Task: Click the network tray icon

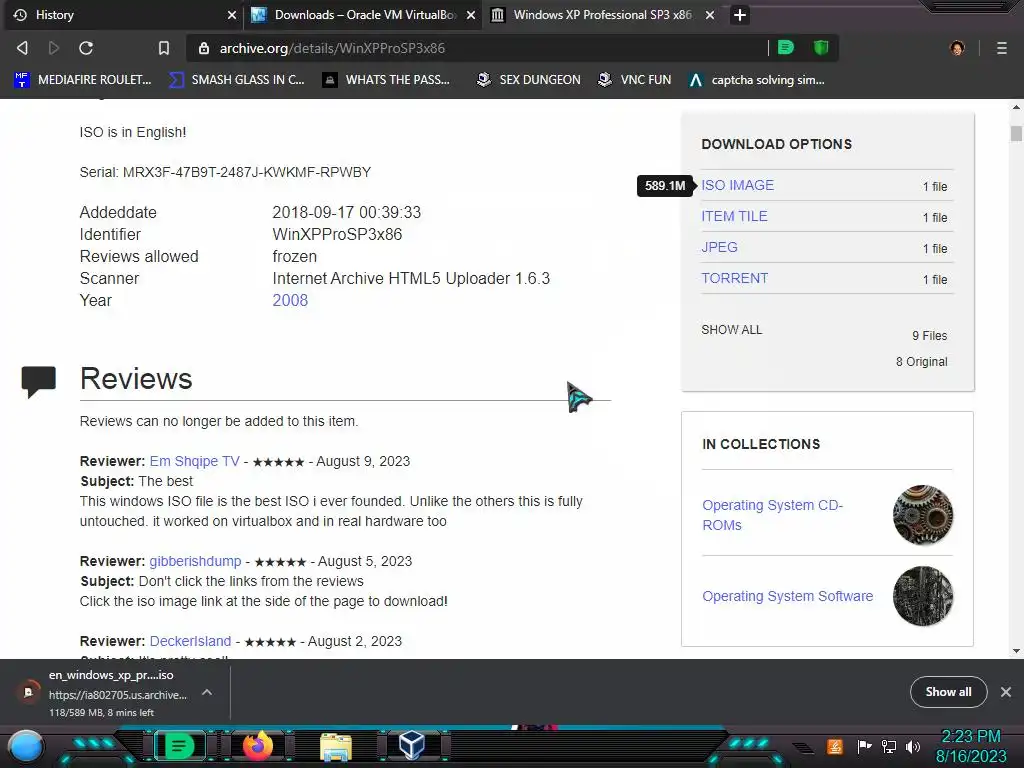Action: (x=889, y=746)
